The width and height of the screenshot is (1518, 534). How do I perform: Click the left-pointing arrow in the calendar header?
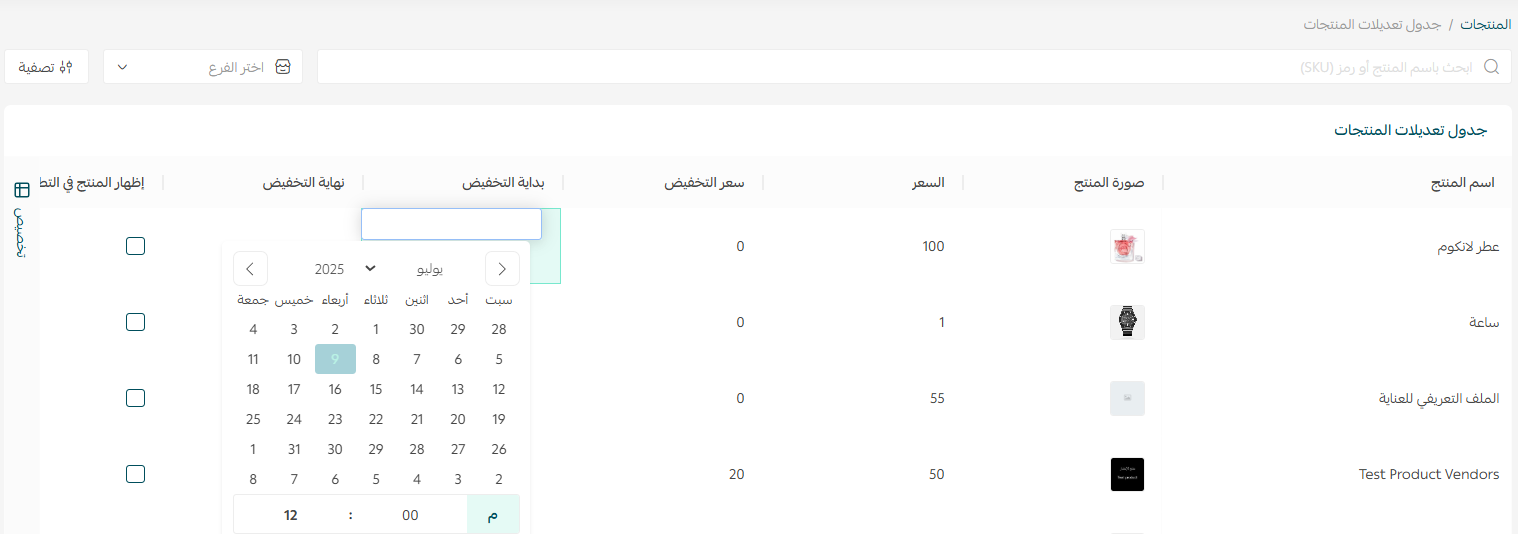click(x=250, y=269)
